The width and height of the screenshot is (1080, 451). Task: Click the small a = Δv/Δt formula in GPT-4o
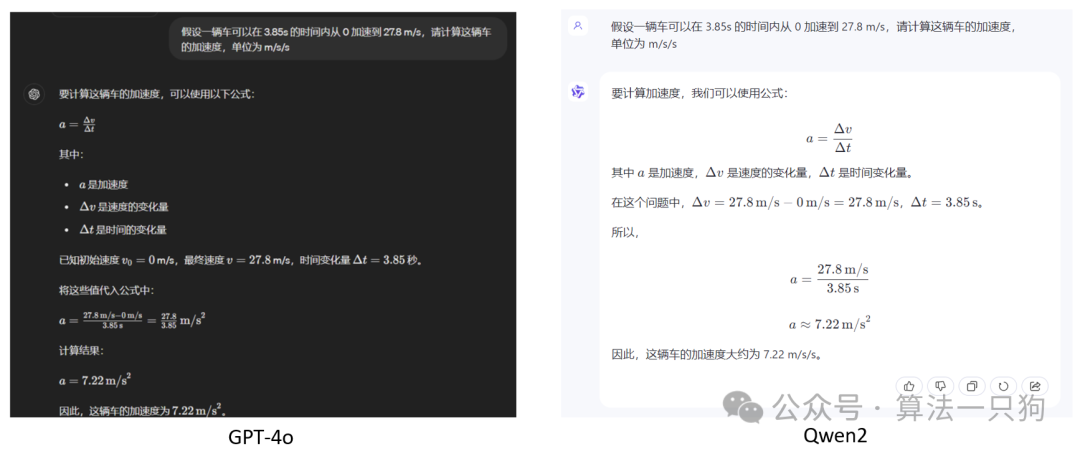click(77, 125)
